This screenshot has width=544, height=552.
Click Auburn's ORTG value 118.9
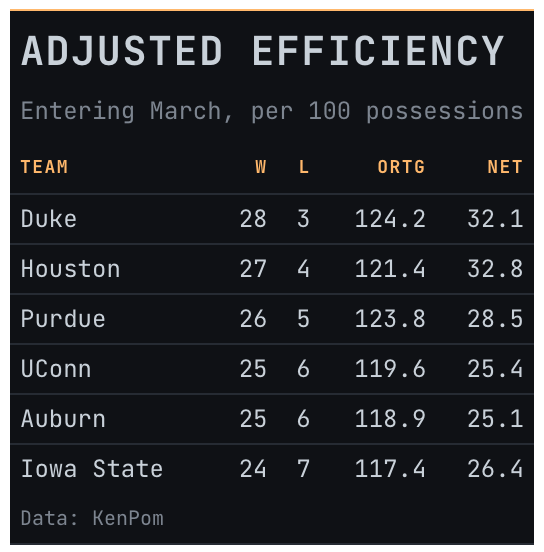[390, 419]
